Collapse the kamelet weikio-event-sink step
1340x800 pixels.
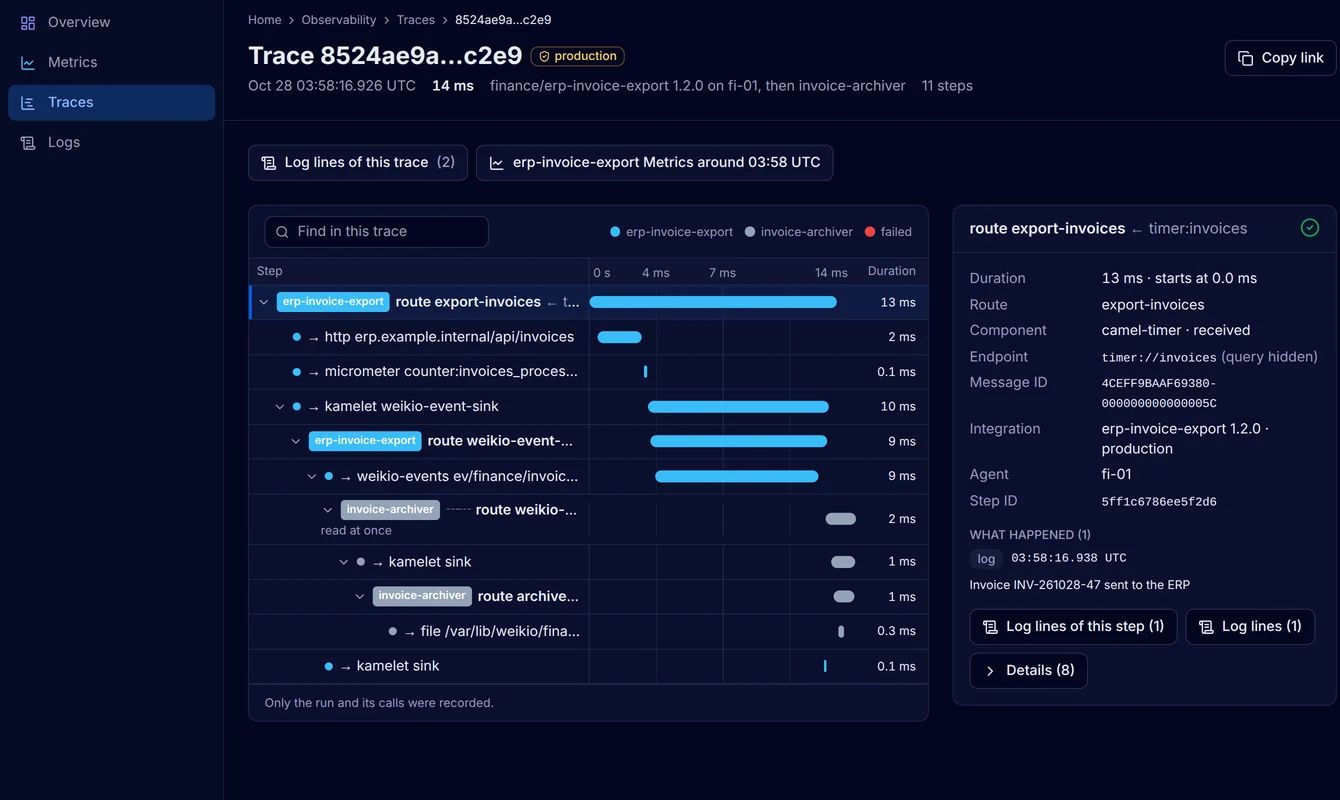coord(280,407)
